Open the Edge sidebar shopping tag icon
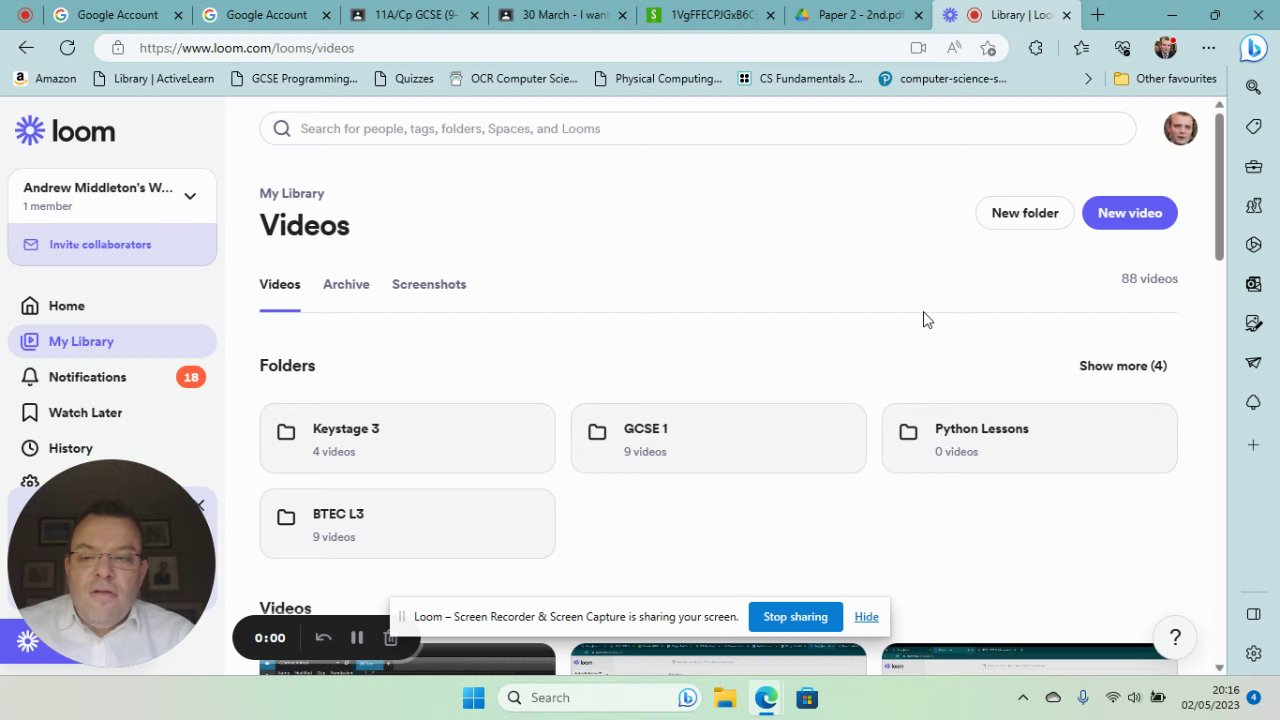The image size is (1280, 720). pos(1253,126)
